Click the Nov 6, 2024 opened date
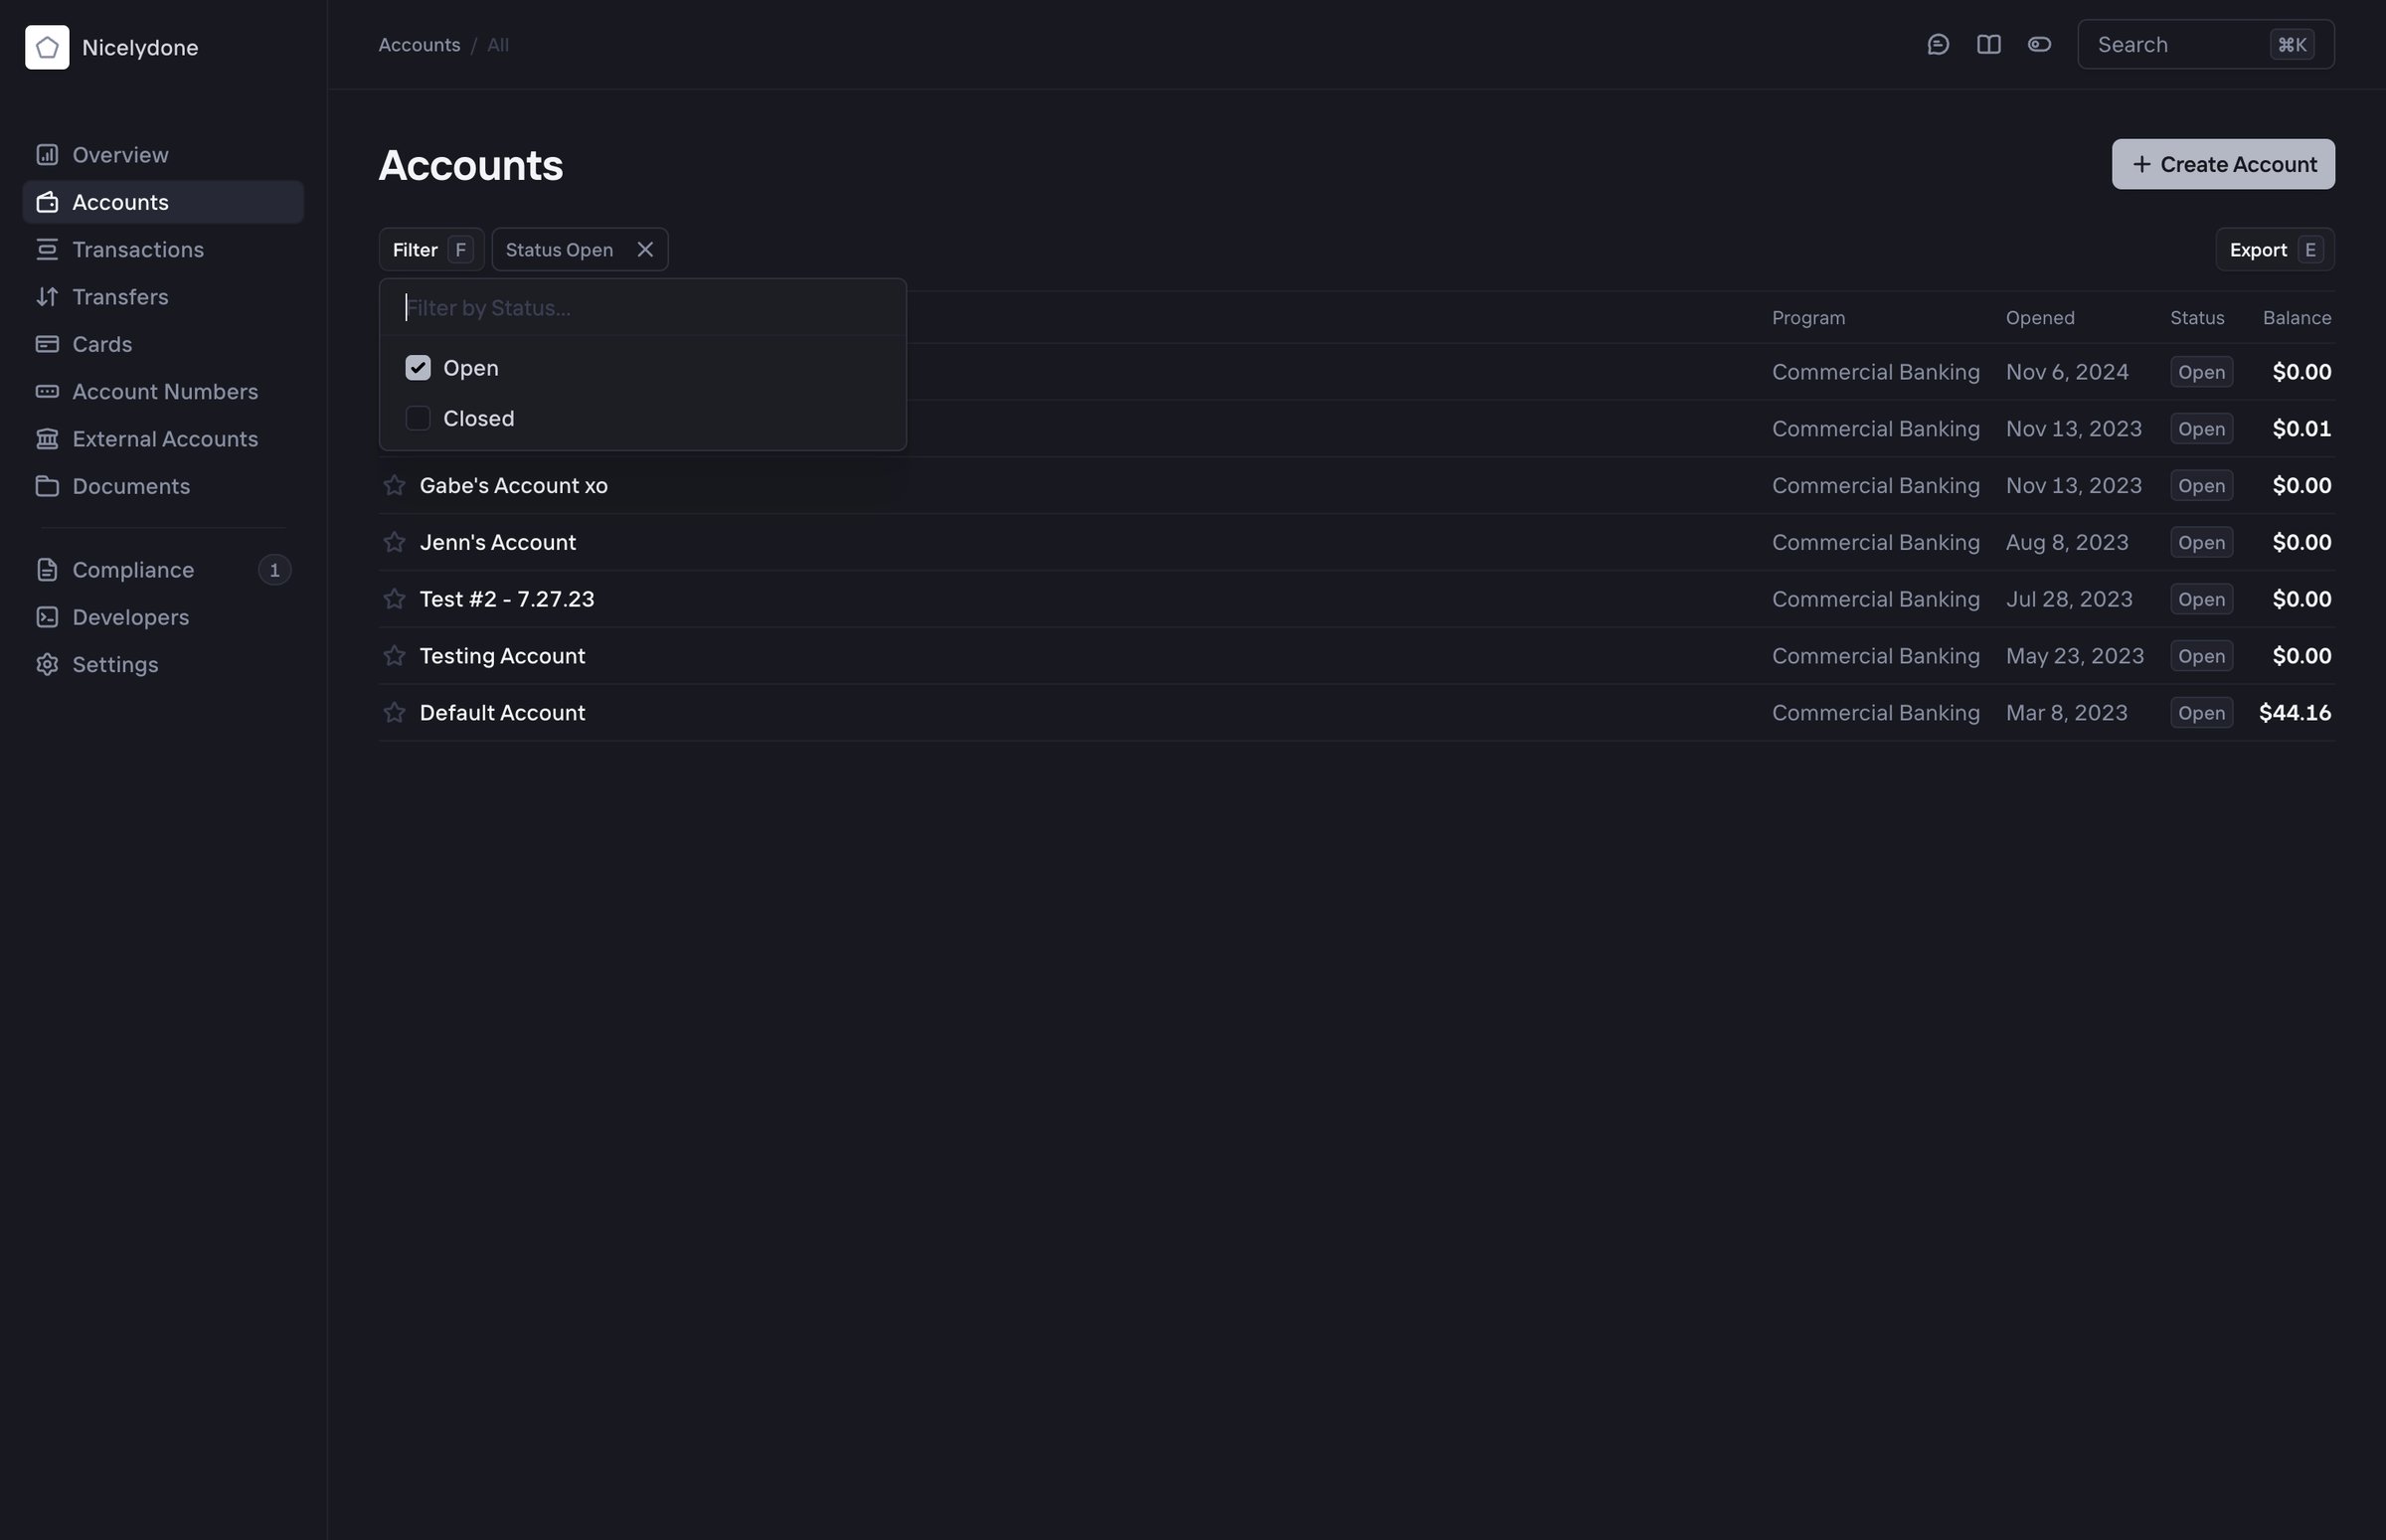The image size is (2386, 1540). [2066, 372]
